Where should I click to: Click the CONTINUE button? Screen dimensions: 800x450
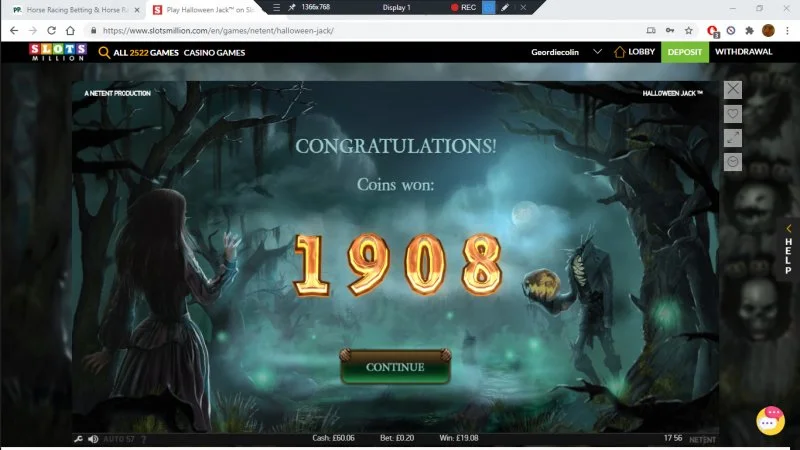(395, 367)
